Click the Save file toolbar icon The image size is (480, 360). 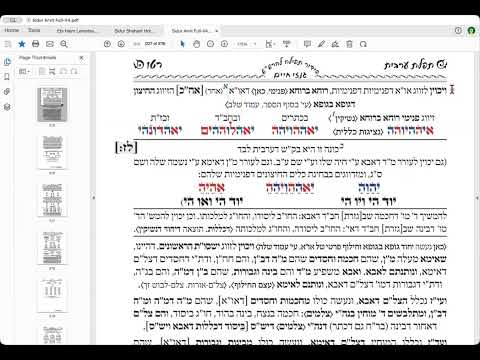click(8, 44)
